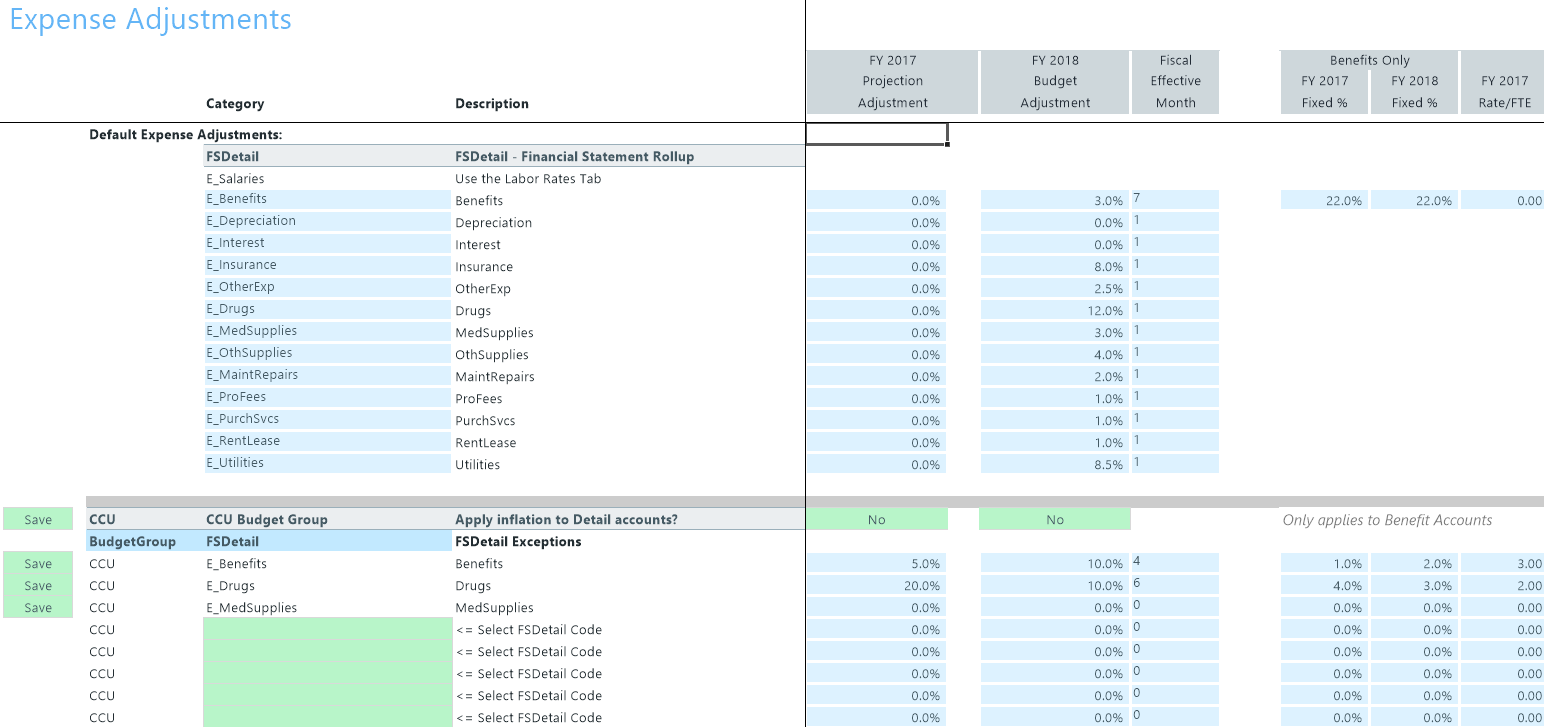Click 'Only applies to Benefit Accounts' note
Image resolution: width=1544 pixels, height=727 pixels.
pyautogui.click(x=1387, y=519)
